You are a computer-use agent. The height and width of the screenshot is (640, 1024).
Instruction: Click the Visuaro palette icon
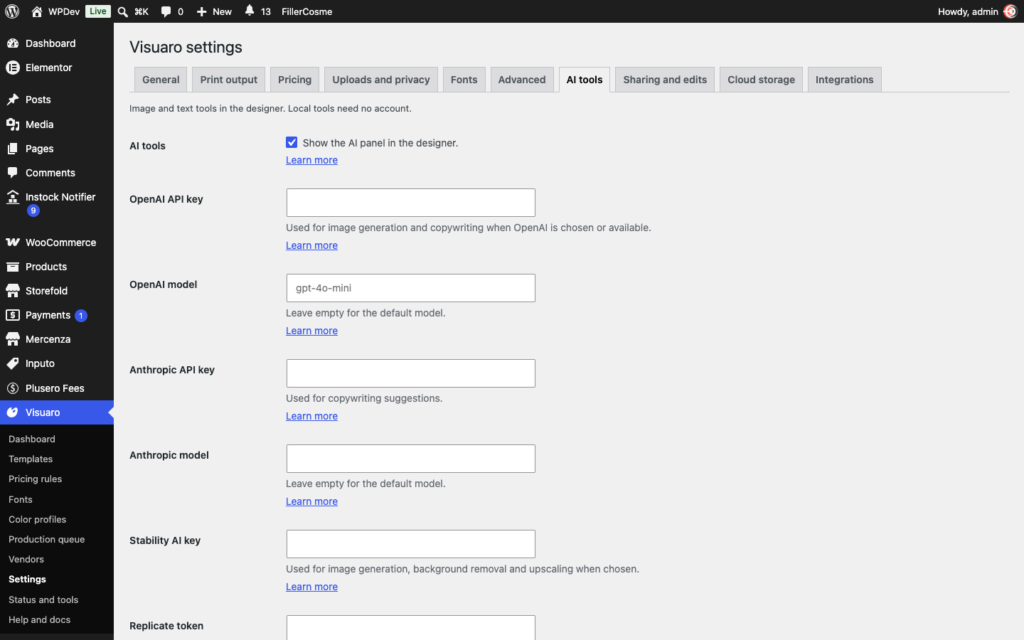coord(12,412)
